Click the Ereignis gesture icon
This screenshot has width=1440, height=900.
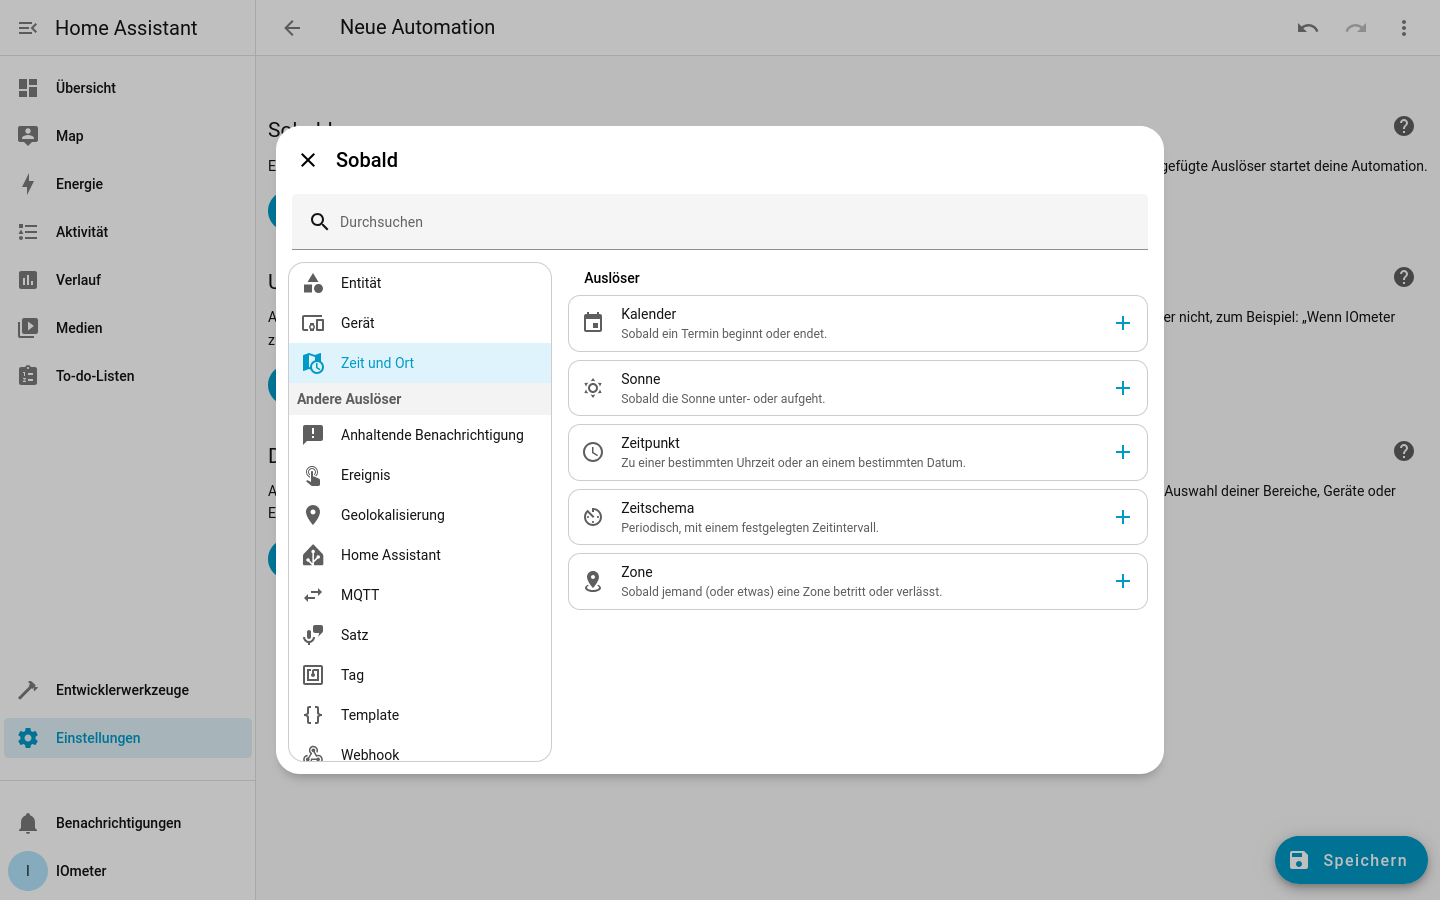pyautogui.click(x=313, y=475)
